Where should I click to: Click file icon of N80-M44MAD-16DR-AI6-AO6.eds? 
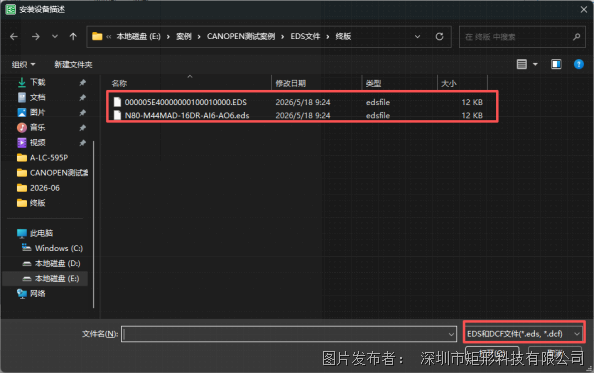coord(117,115)
